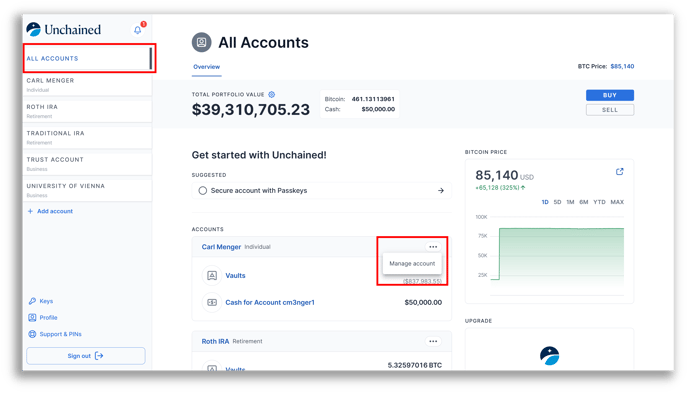Click Bitcoin amount 461.13113961
Viewport: 688px width, 393px height.
[x=373, y=99]
